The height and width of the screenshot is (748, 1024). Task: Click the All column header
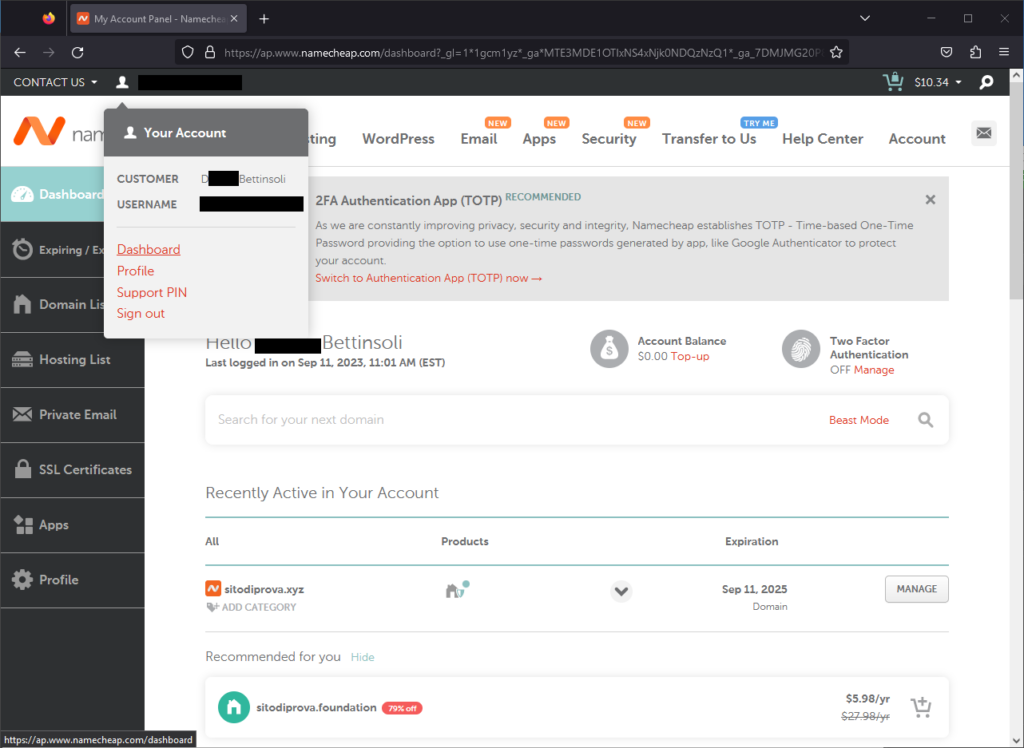212,542
